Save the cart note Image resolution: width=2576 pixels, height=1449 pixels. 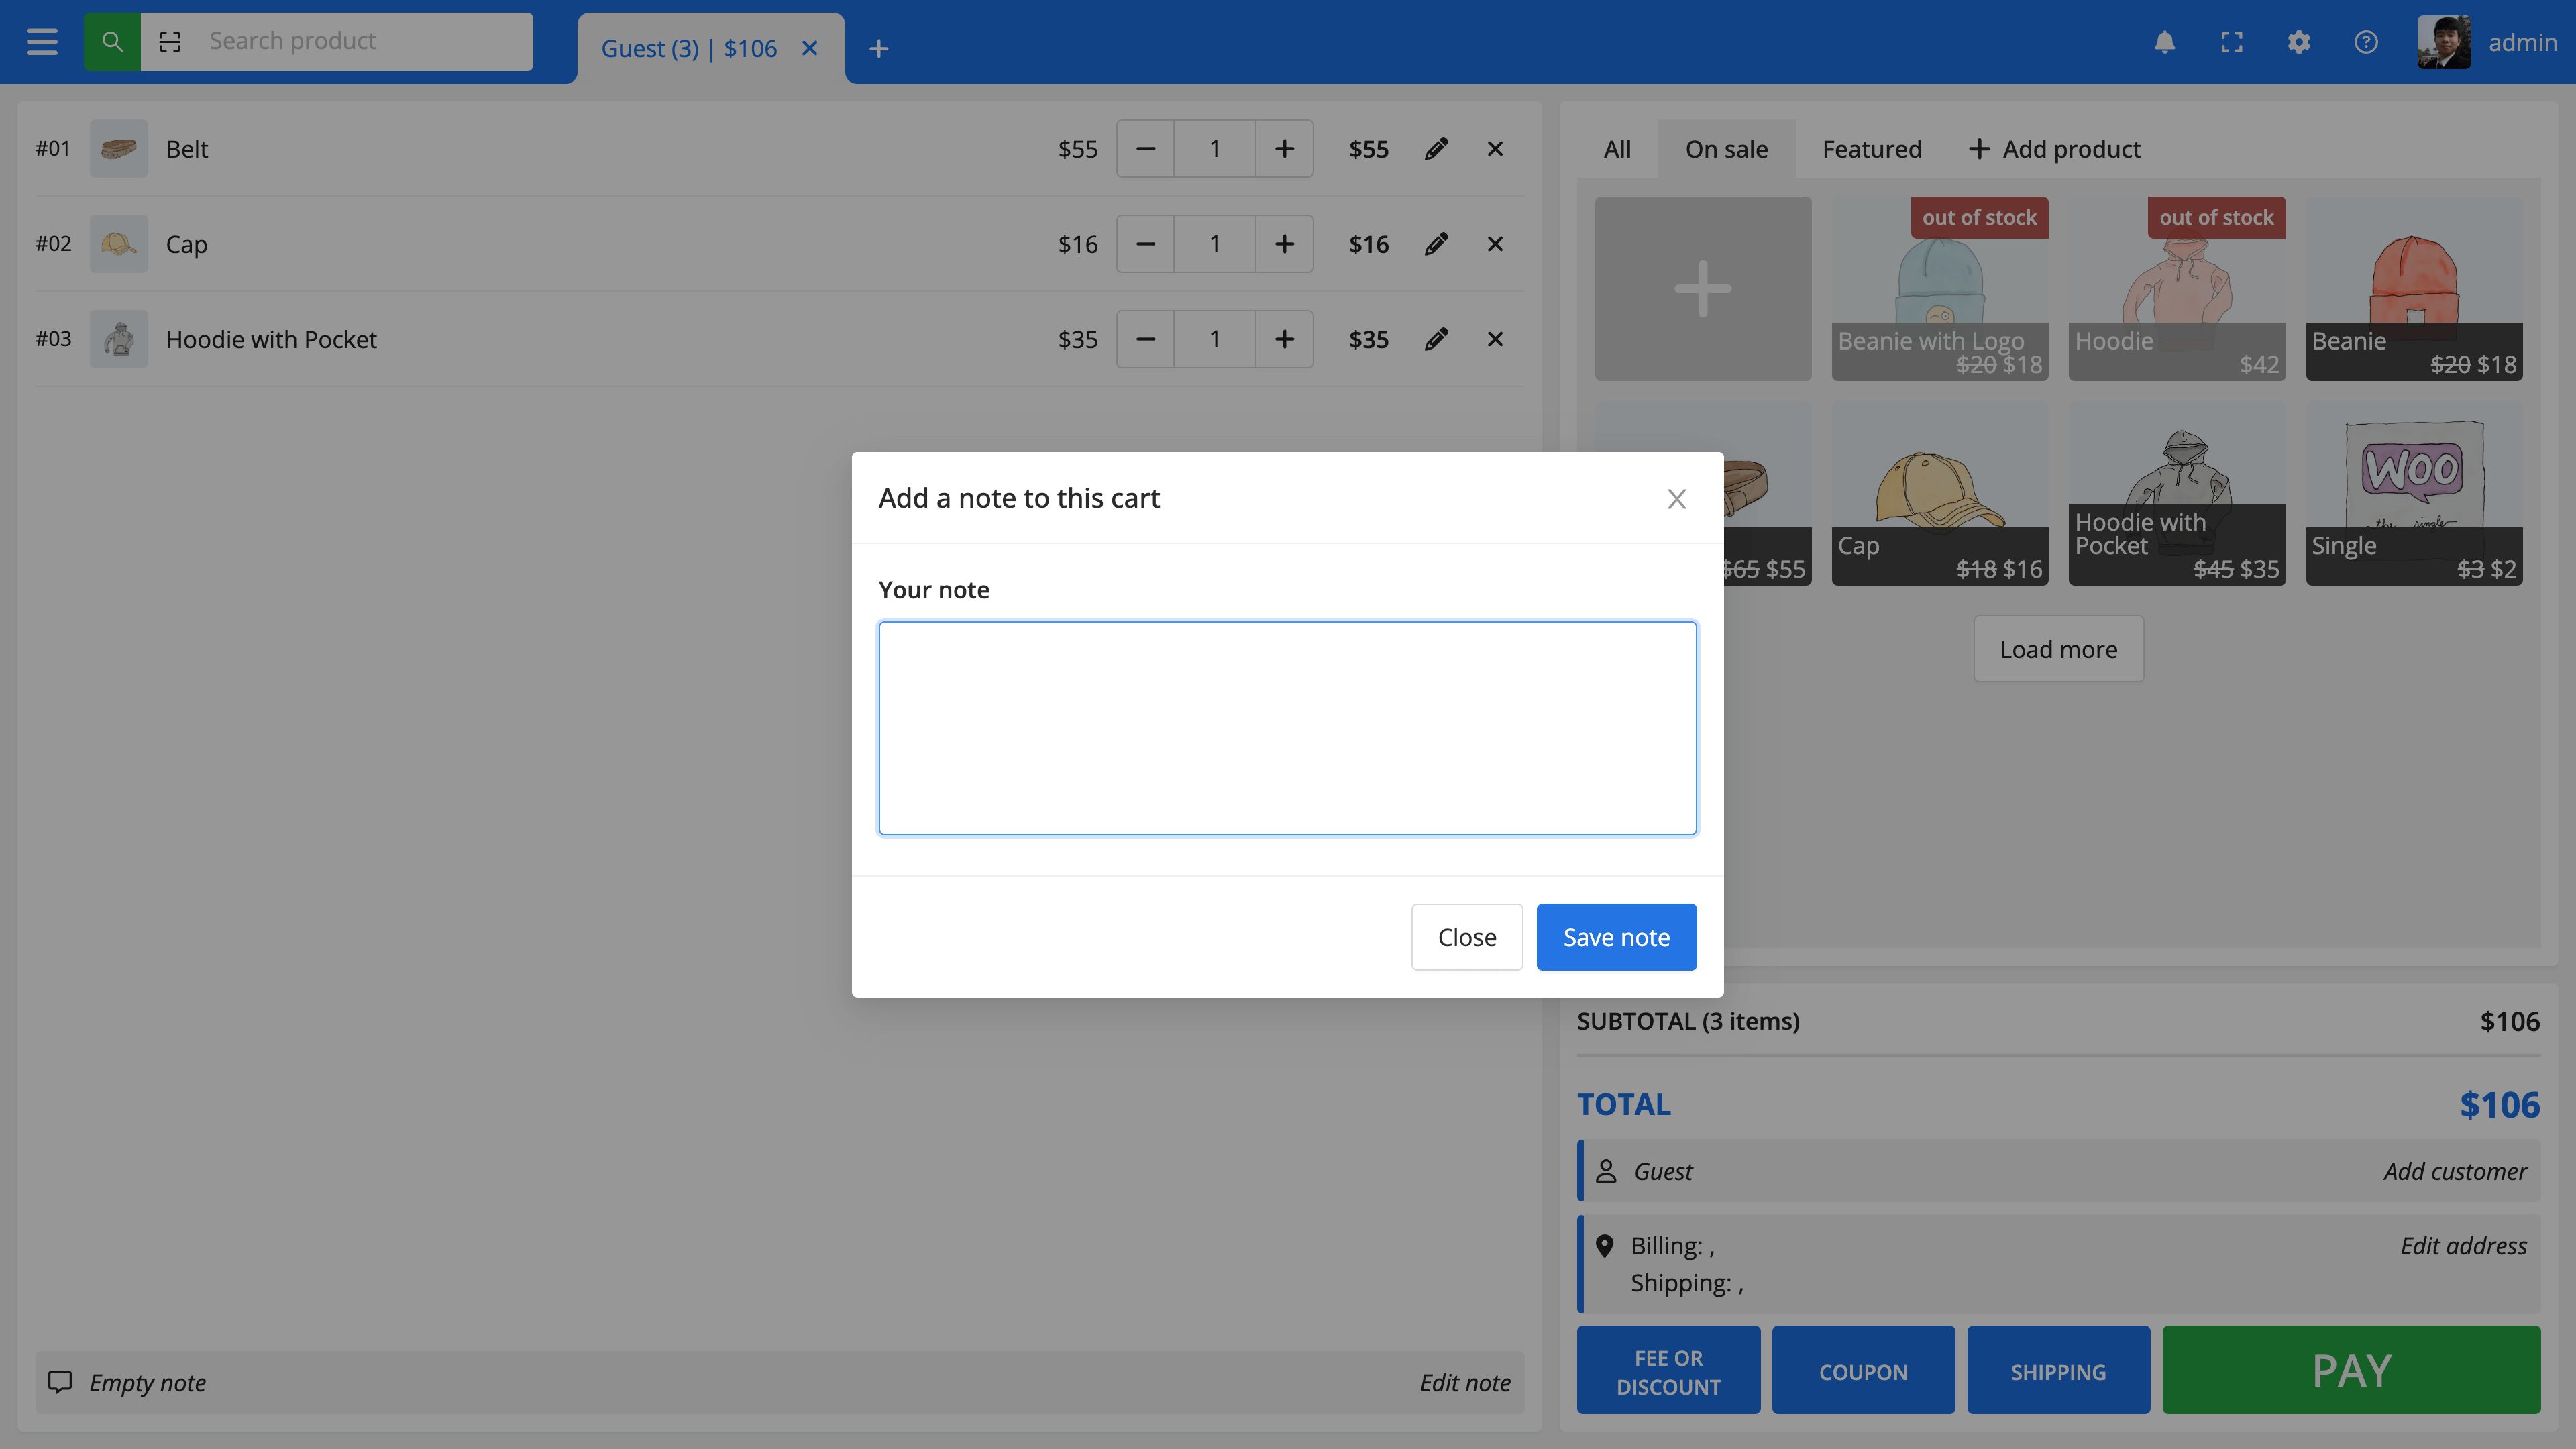pyautogui.click(x=1616, y=937)
